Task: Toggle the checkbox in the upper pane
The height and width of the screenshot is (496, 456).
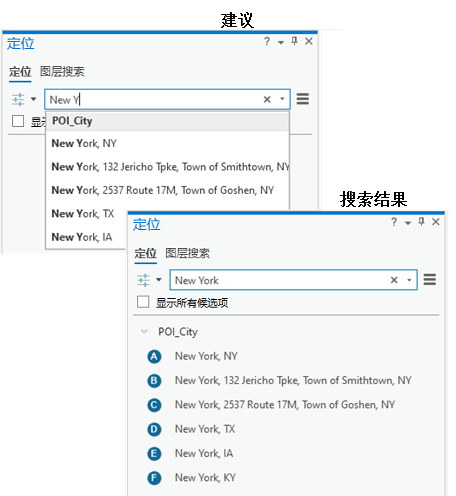Action: click(18, 121)
